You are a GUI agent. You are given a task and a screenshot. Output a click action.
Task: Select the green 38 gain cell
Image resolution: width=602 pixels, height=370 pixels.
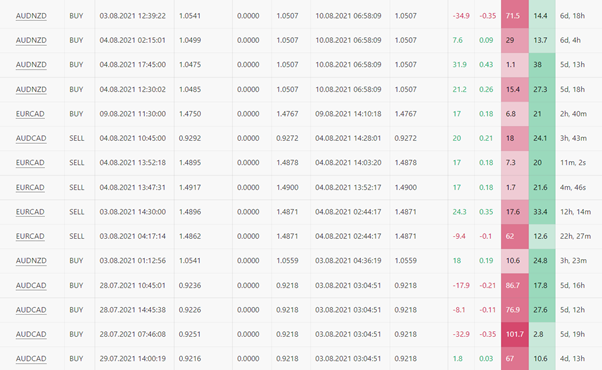coord(542,65)
